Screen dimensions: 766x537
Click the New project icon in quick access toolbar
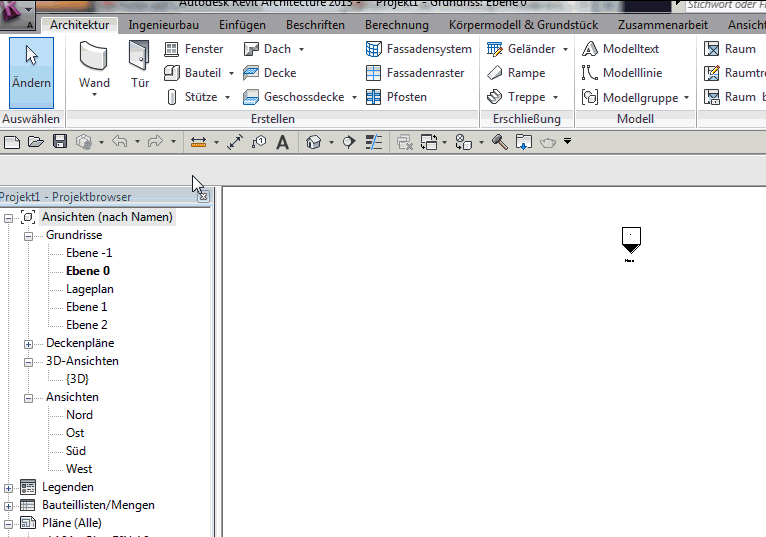pos(12,142)
